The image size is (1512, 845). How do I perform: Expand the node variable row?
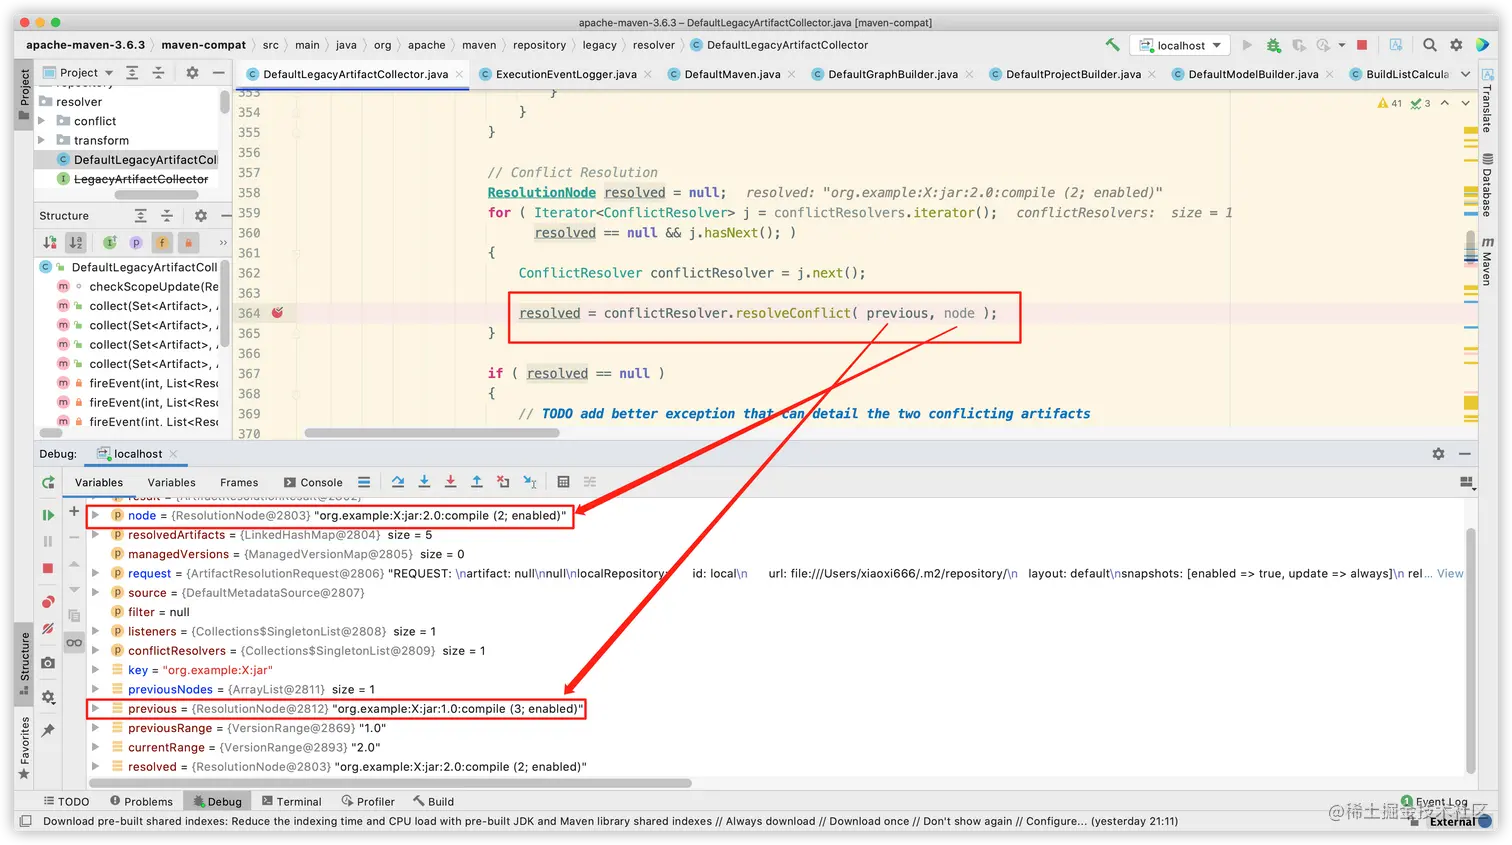click(x=95, y=516)
